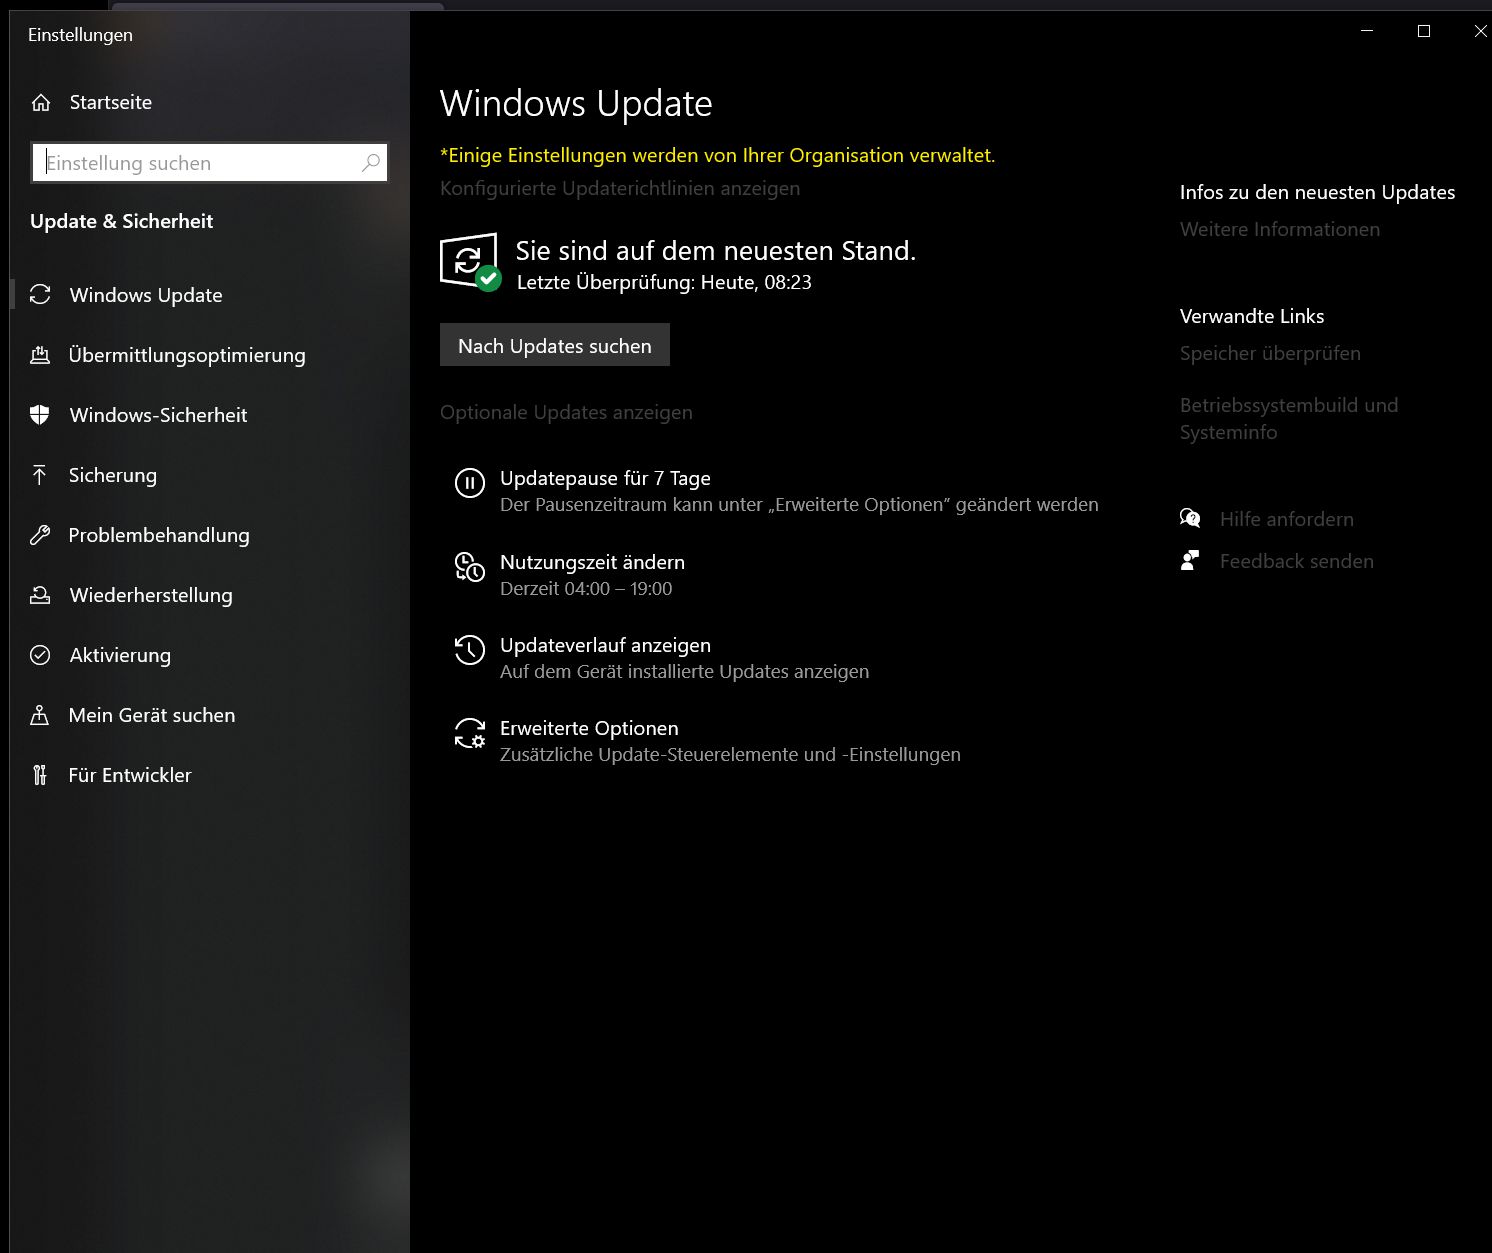Open Speicher überprüfen link
Viewport: 1492px width, 1253px height.
[x=1270, y=353]
